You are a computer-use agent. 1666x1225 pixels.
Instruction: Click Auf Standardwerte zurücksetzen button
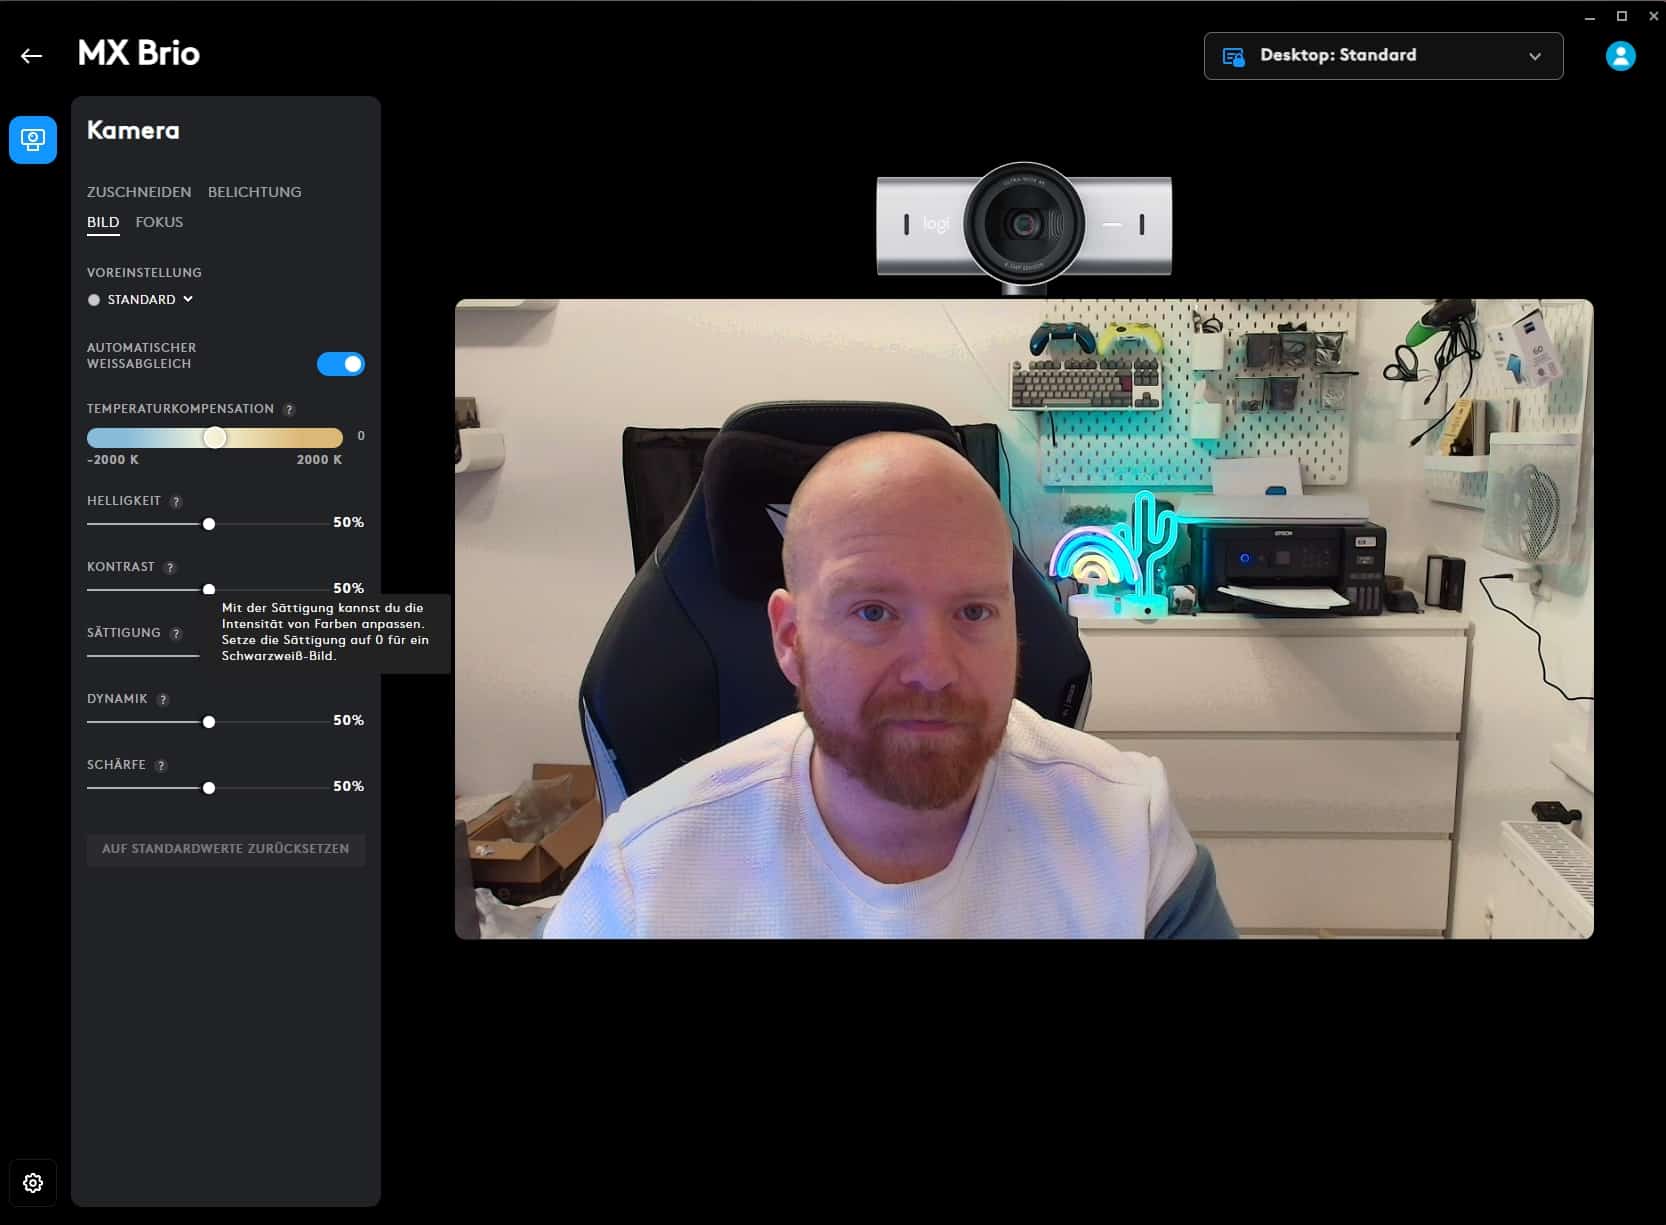coord(225,849)
